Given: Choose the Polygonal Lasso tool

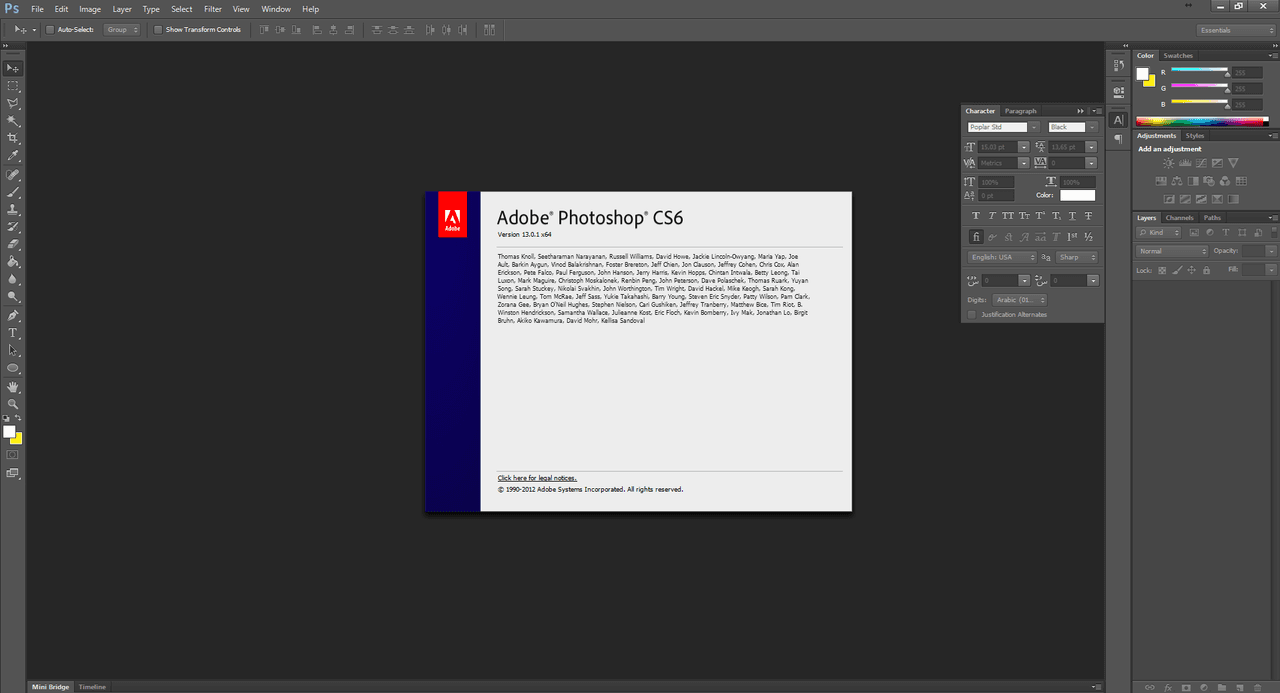Looking at the screenshot, I should pyautogui.click(x=13, y=103).
